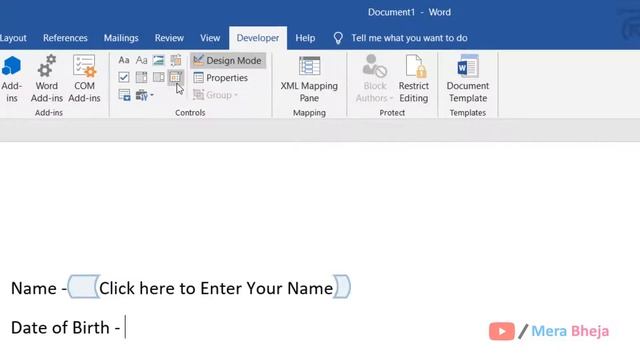Open the Legacy Tools dropdown
640x360 pixels.
[x=145, y=95]
